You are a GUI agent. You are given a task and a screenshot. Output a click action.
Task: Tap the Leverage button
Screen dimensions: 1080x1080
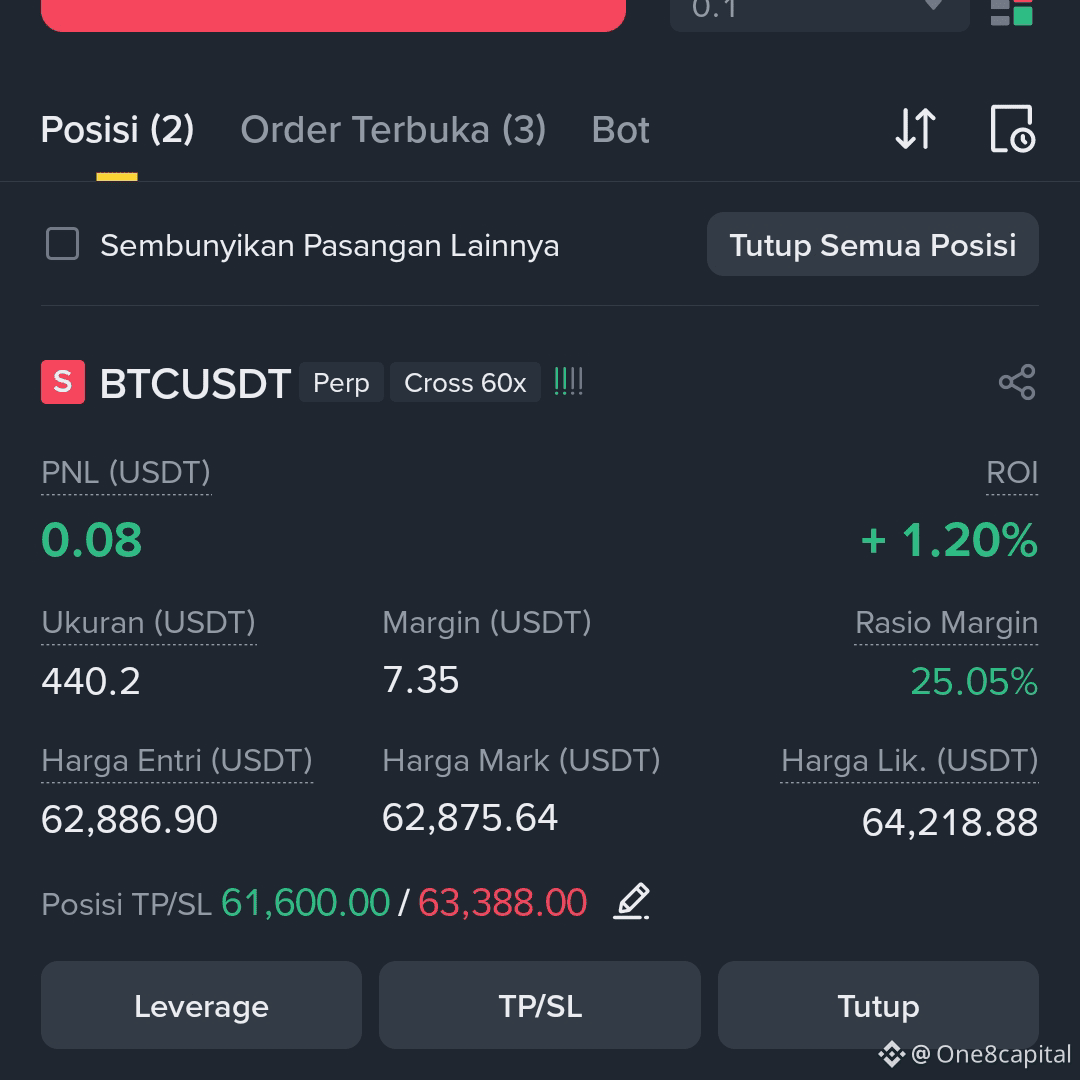[201, 1006]
